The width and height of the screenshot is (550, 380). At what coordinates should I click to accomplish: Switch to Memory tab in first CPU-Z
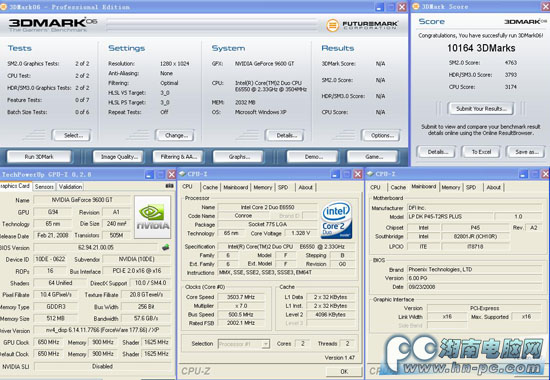[262, 187]
